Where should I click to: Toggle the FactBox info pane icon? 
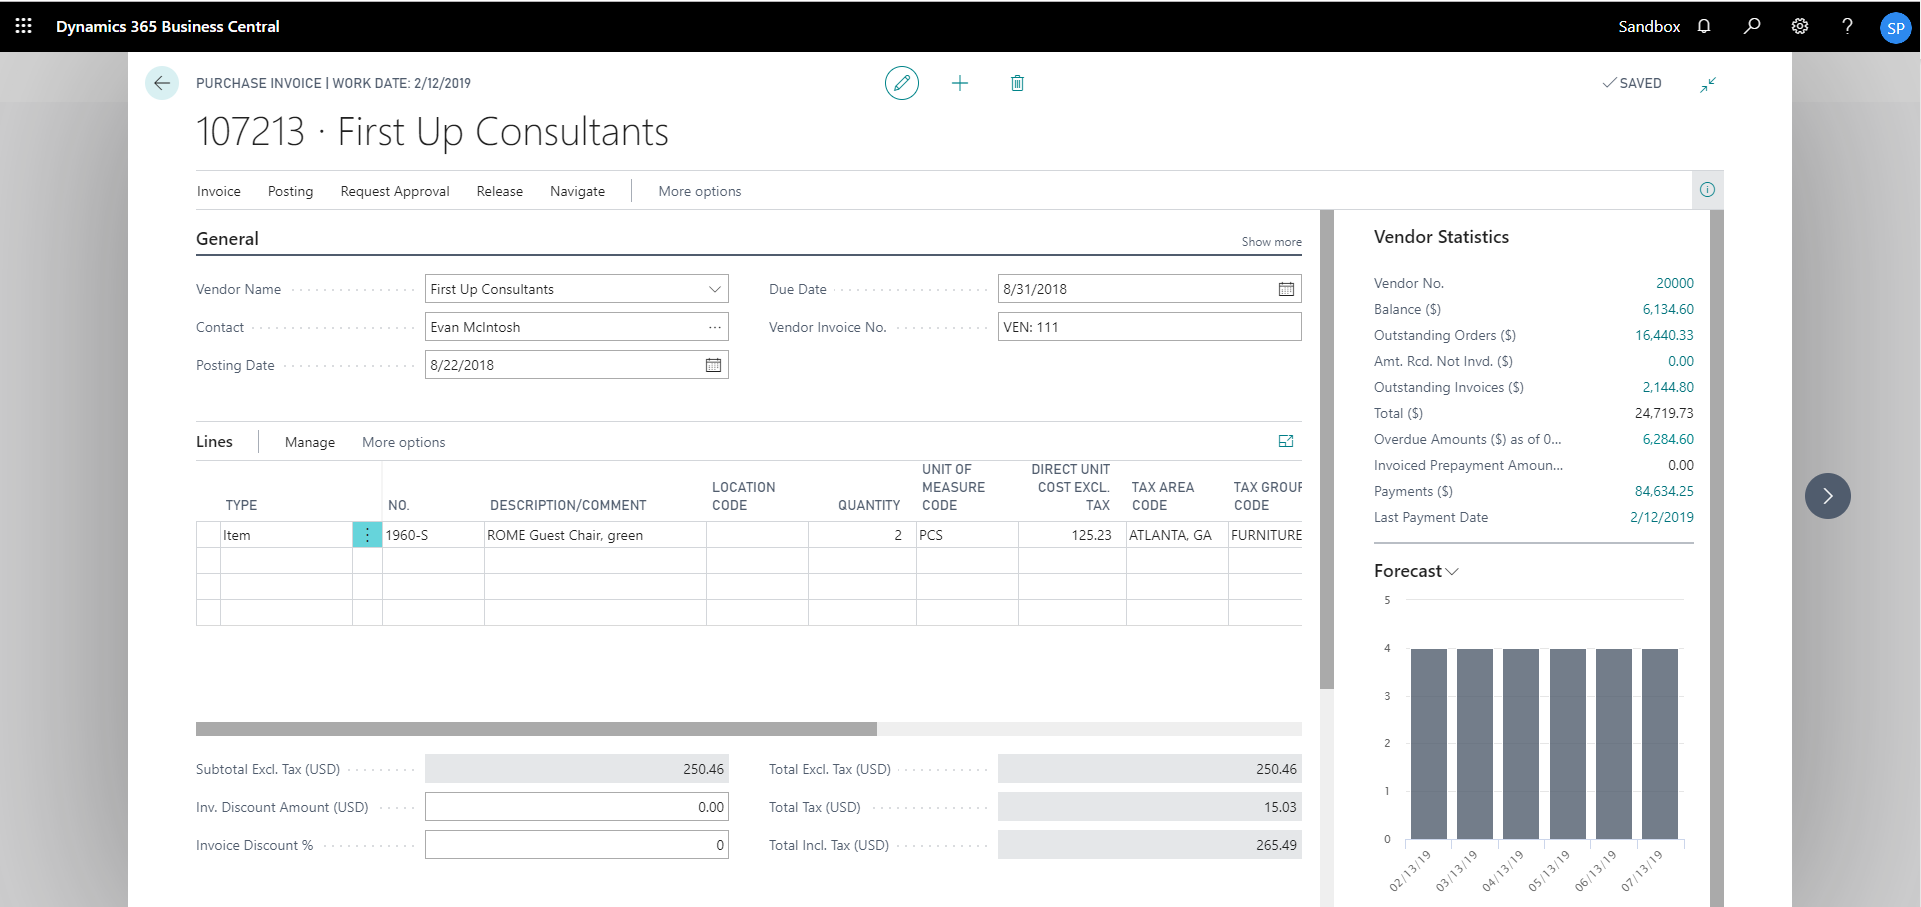(1707, 190)
